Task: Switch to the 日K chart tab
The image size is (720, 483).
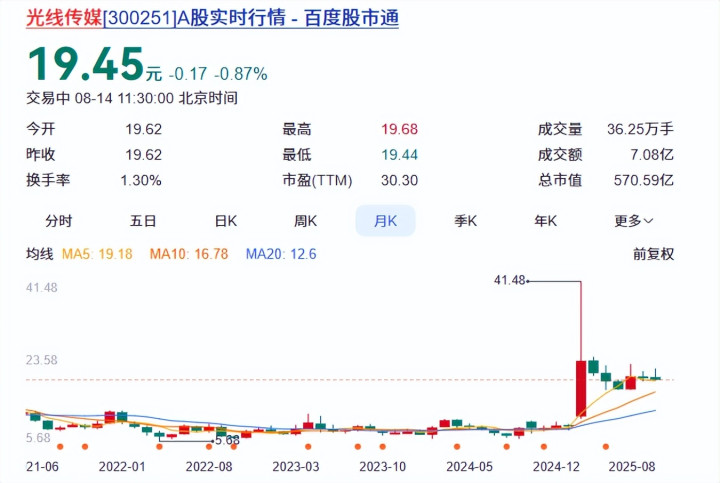Action: [226, 221]
